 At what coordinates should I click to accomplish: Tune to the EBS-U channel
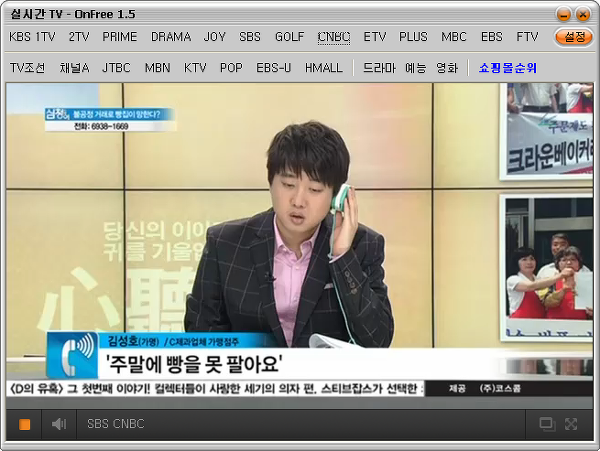(274, 68)
